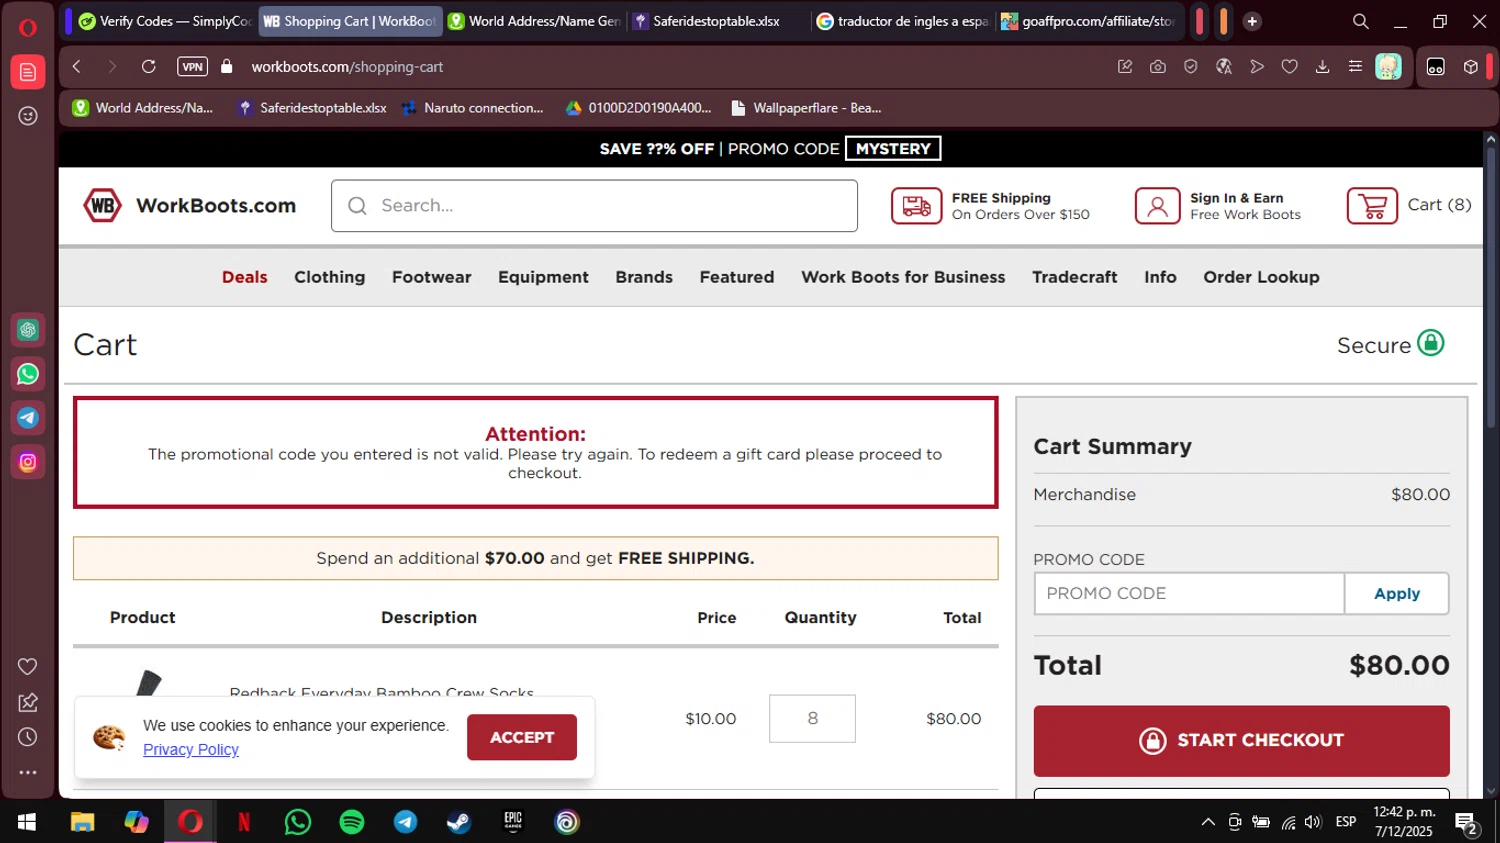Open the Footwear menu
The image size is (1500, 843).
[x=431, y=277]
